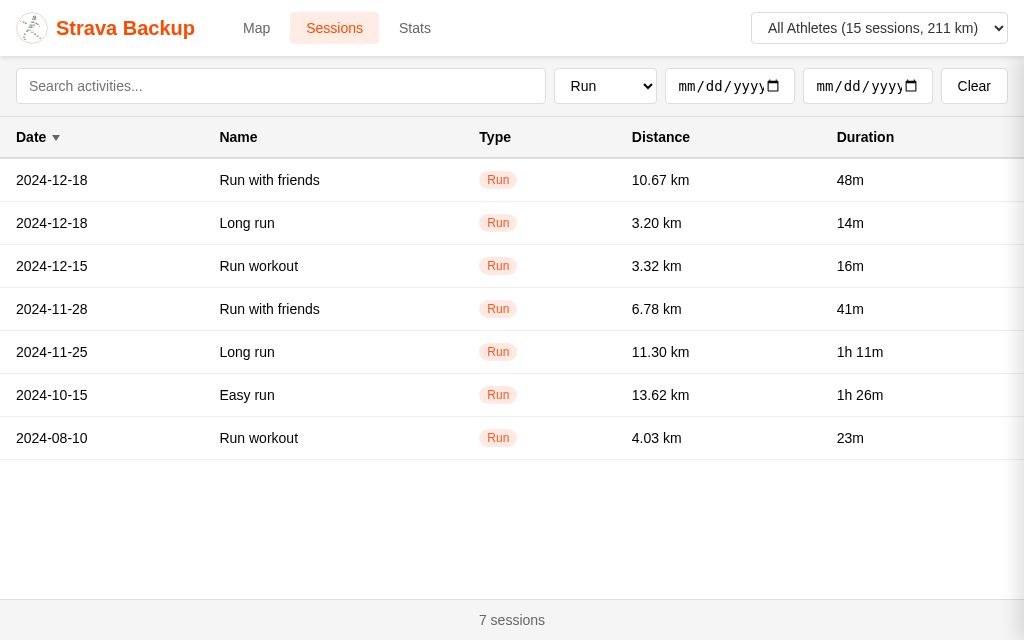The height and width of the screenshot is (640, 1024).
Task: Click the 1h 11m duration cell
Action: point(859,352)
